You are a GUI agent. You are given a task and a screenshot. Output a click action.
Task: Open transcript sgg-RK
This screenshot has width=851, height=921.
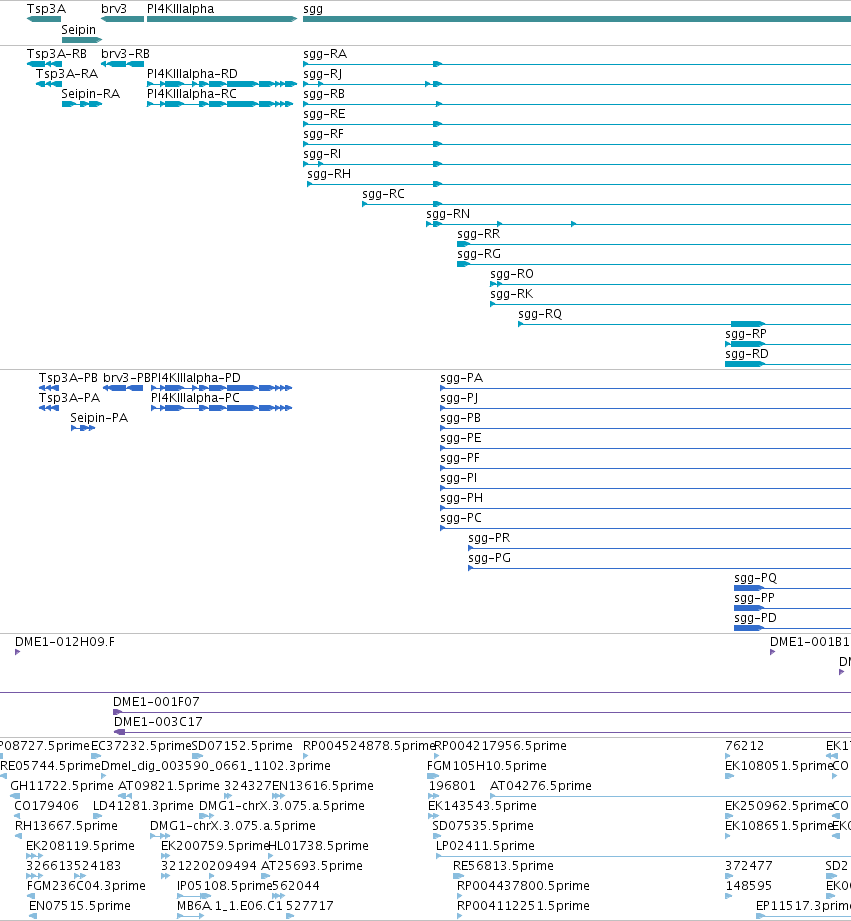tap(512, 294)
